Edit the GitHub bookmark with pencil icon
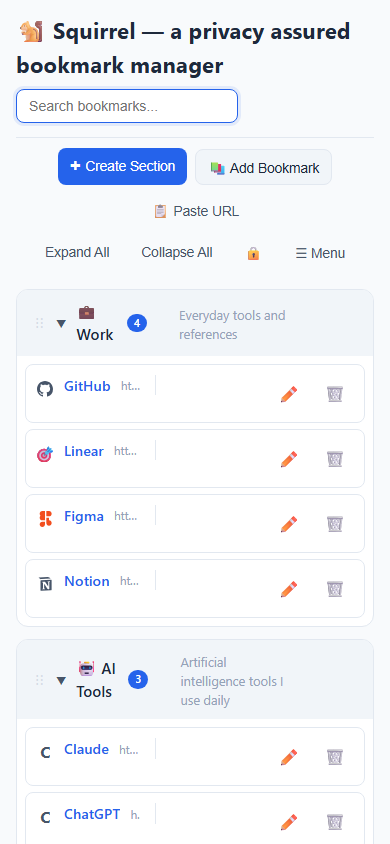Screen dimensions: 390x844 [x=289, y=394]
